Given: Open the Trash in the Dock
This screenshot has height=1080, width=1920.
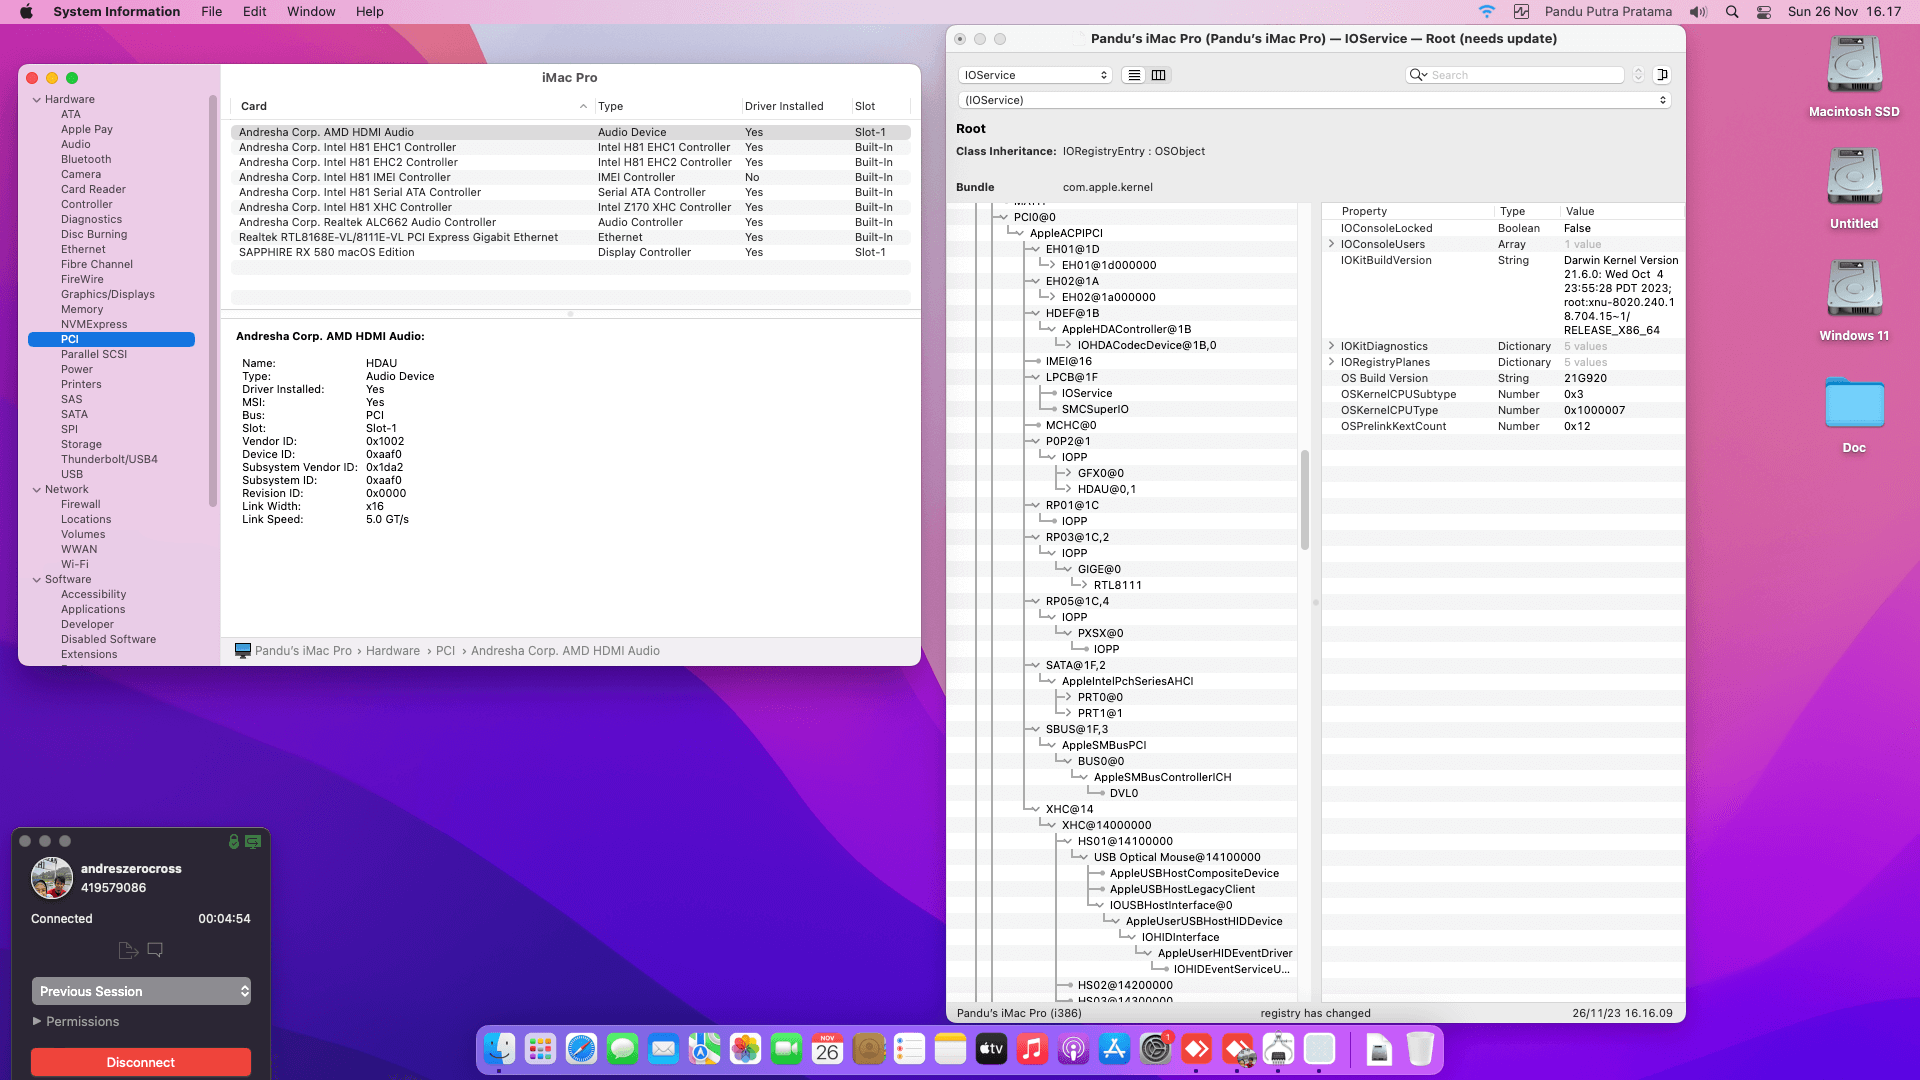Looking at the screenshot, I should (x=1420, y=1049).
